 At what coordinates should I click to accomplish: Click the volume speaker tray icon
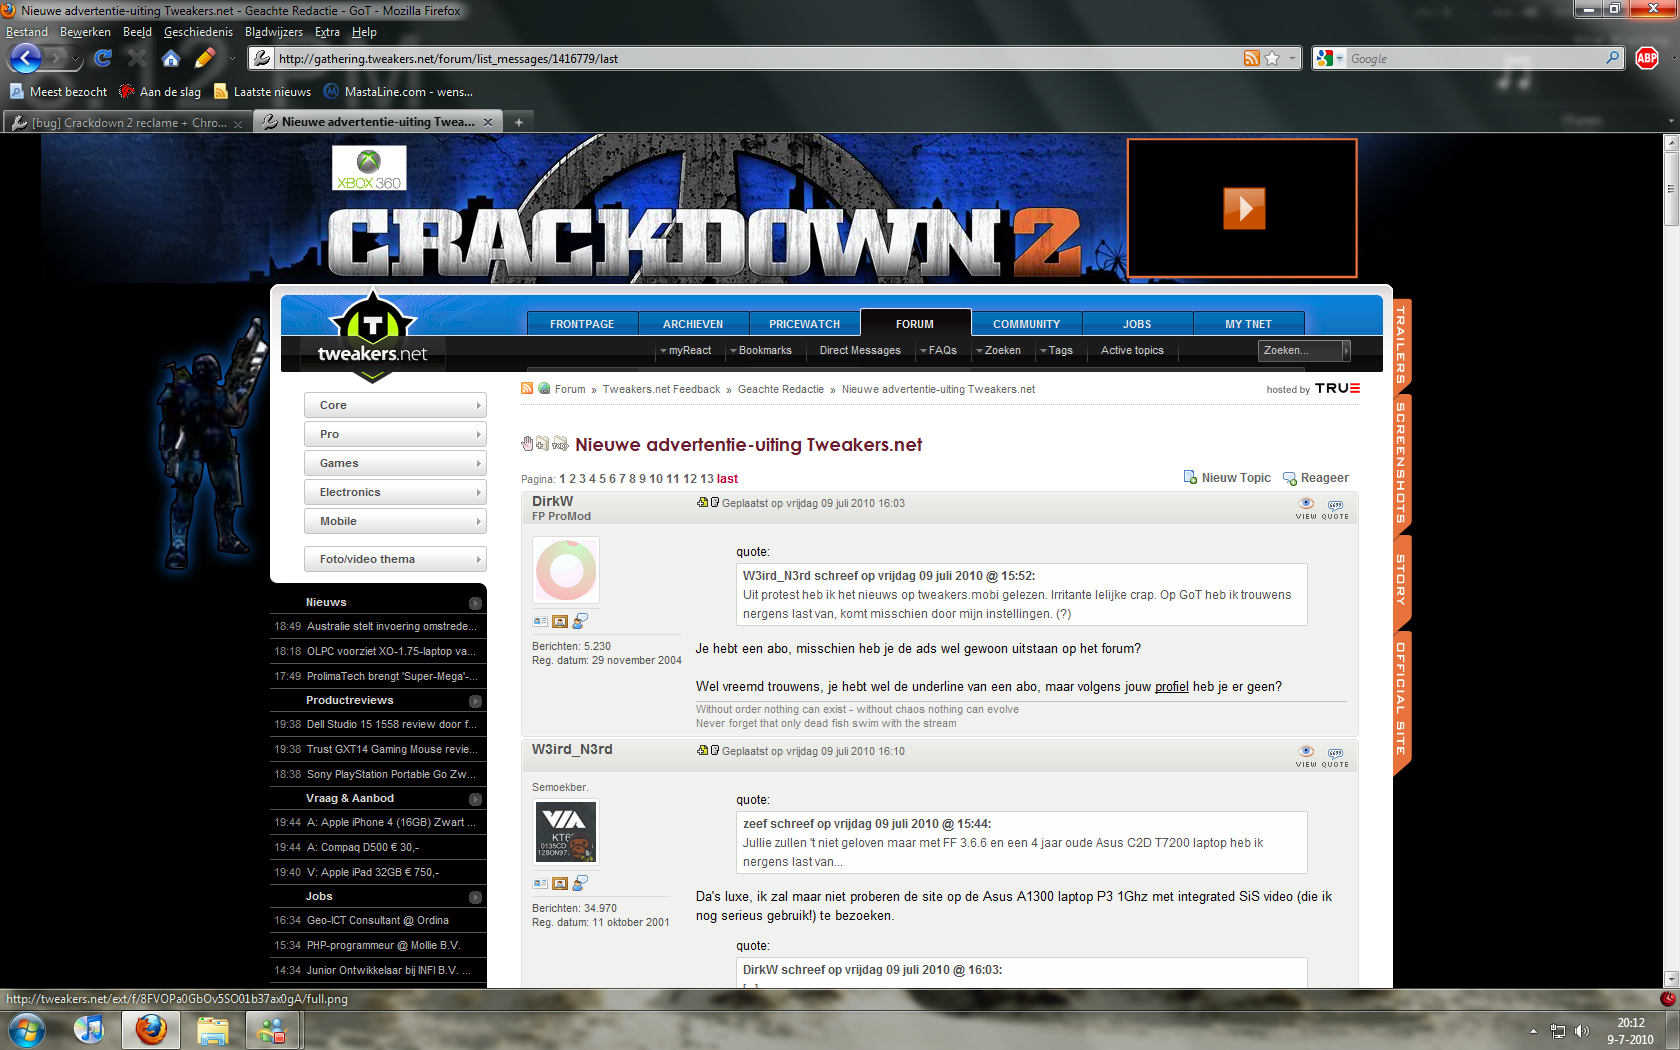click(x=1581, y=1031)
